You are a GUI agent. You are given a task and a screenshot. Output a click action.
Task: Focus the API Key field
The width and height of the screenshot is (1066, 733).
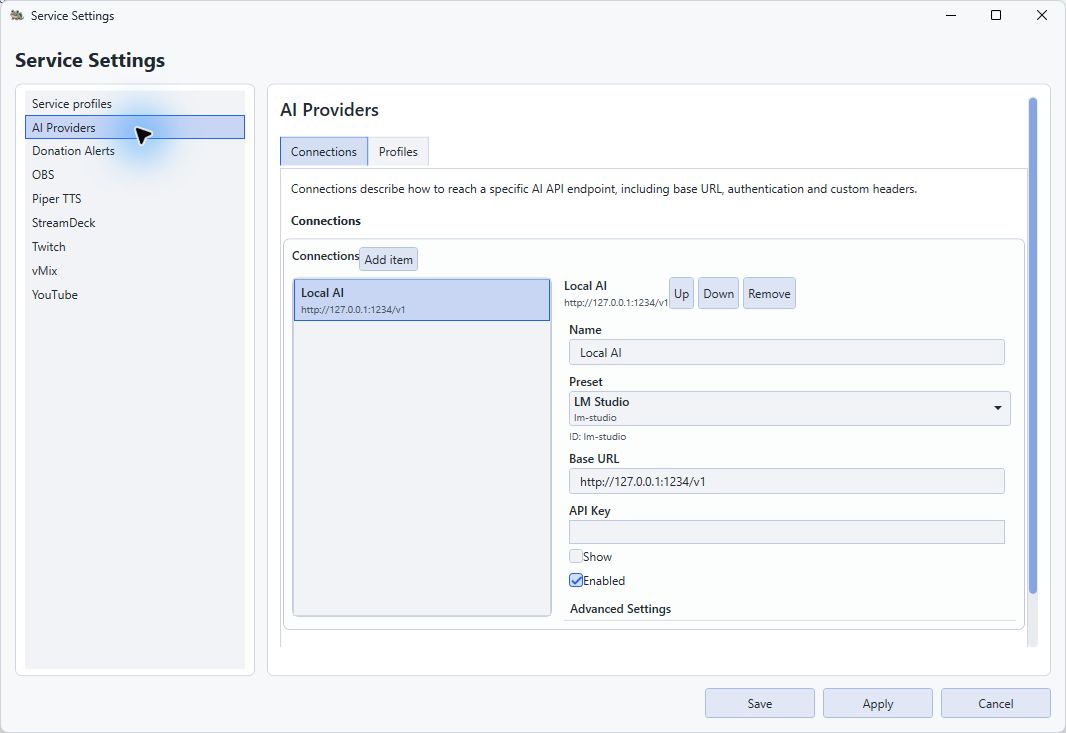[787, 532]
